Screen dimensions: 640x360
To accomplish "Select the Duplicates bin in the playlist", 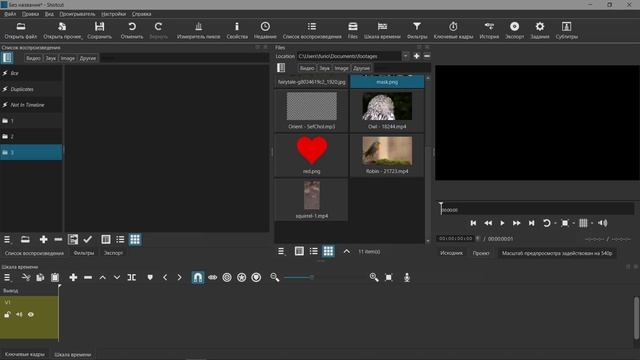I will tap(31, 89).
